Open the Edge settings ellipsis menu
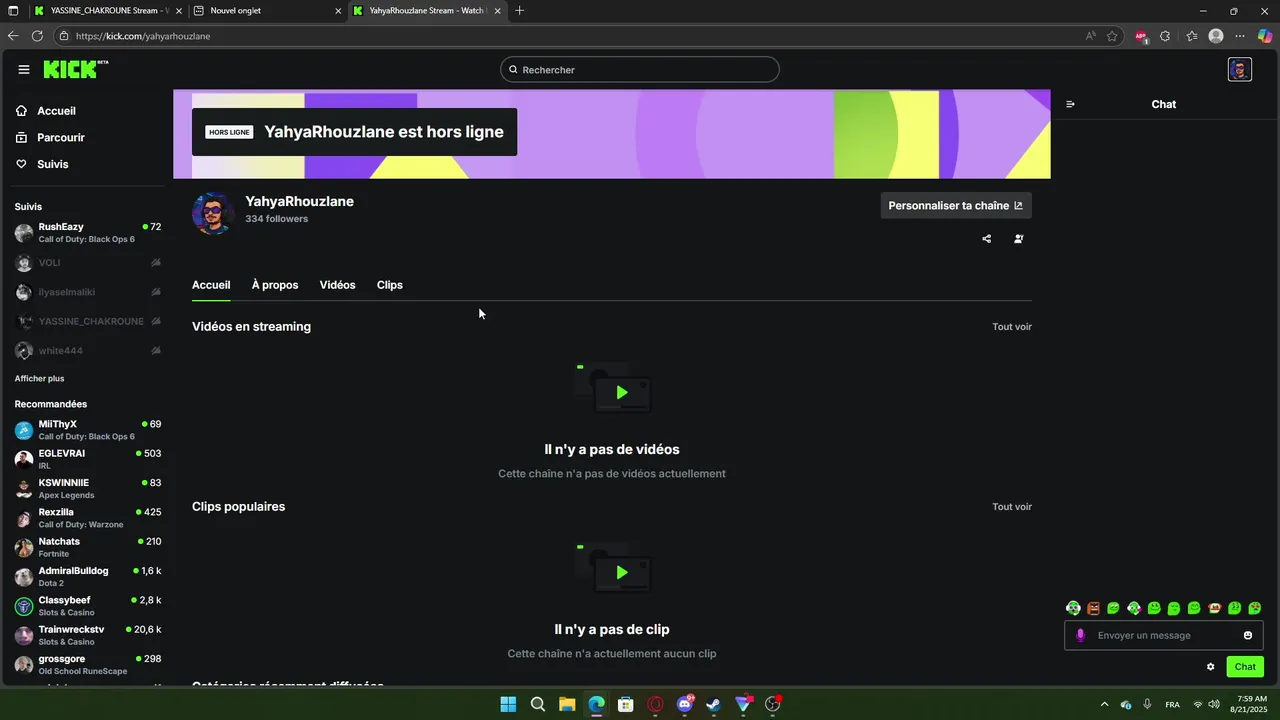 [1240, 36]
